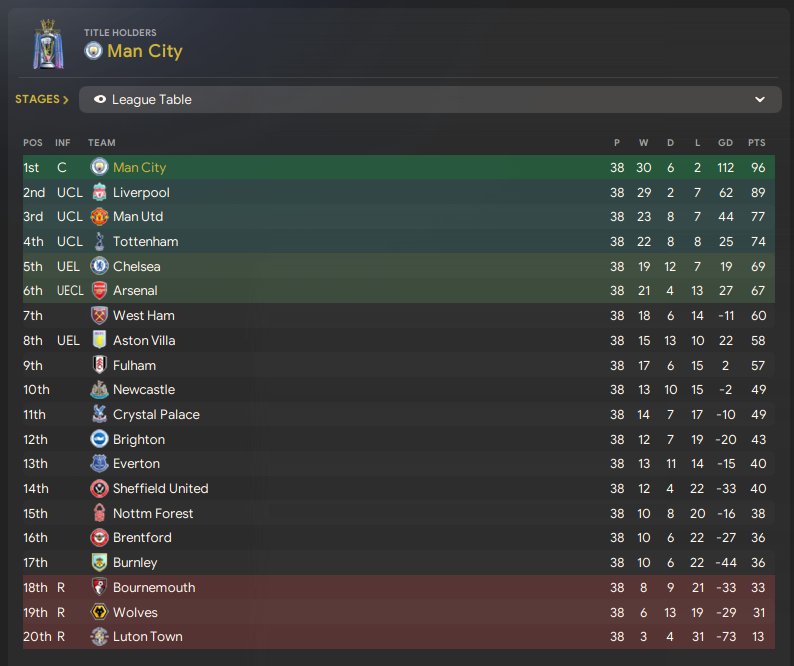This screenshot has width=794, height=666.
Task: Click the Newcastle club badge
Action: 99,390
